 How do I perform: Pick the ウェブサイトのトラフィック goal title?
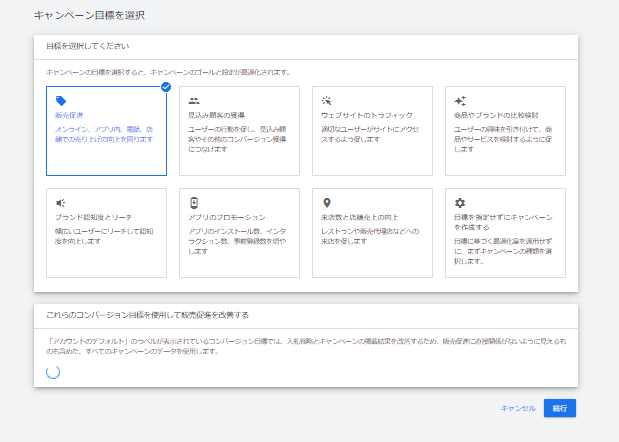point(367,115)
